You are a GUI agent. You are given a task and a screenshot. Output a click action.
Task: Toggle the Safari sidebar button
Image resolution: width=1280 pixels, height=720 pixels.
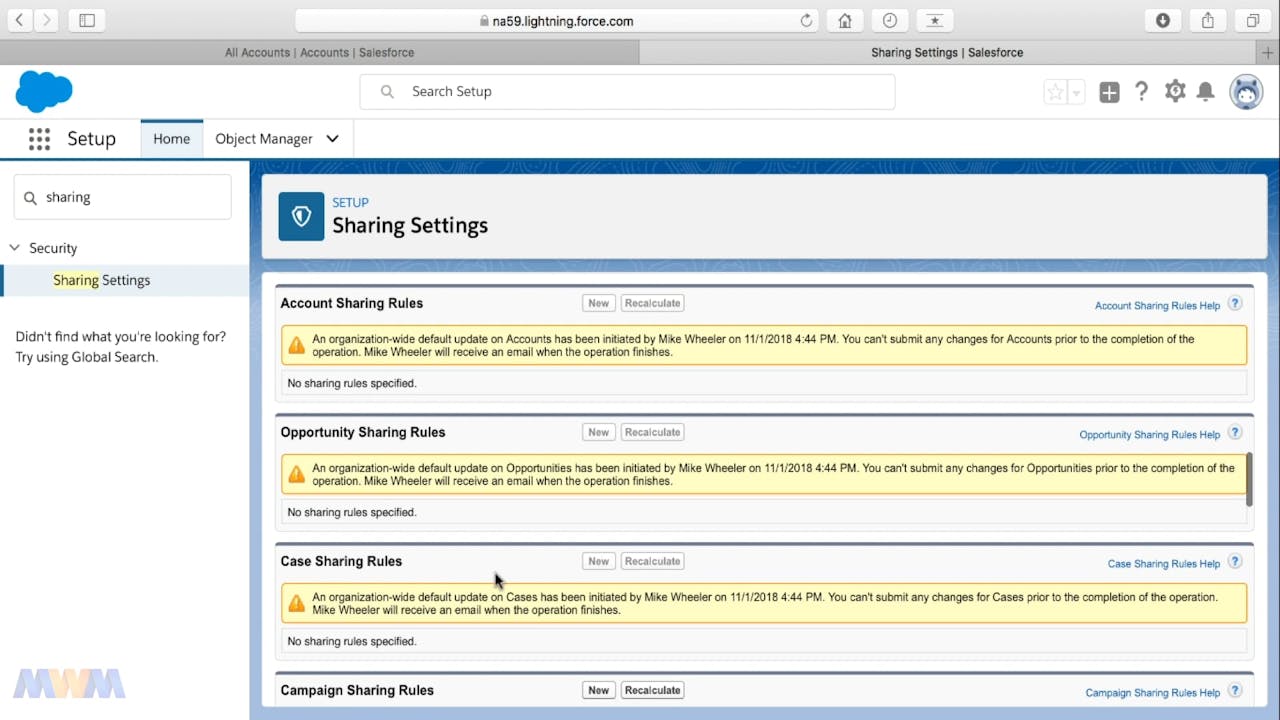[x=87, y=20]
